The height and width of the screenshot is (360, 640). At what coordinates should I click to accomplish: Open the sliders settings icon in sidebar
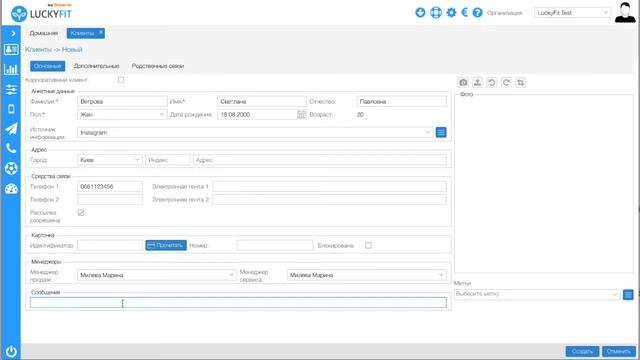click(11, 89)
